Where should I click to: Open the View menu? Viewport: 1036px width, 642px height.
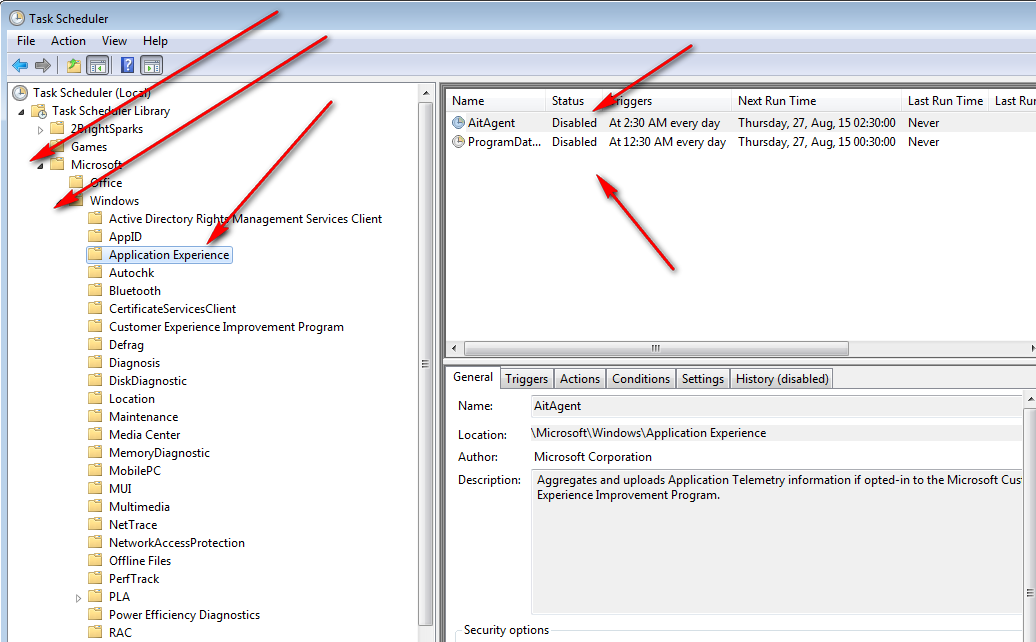pyautogui.click(x=114, y=40)
